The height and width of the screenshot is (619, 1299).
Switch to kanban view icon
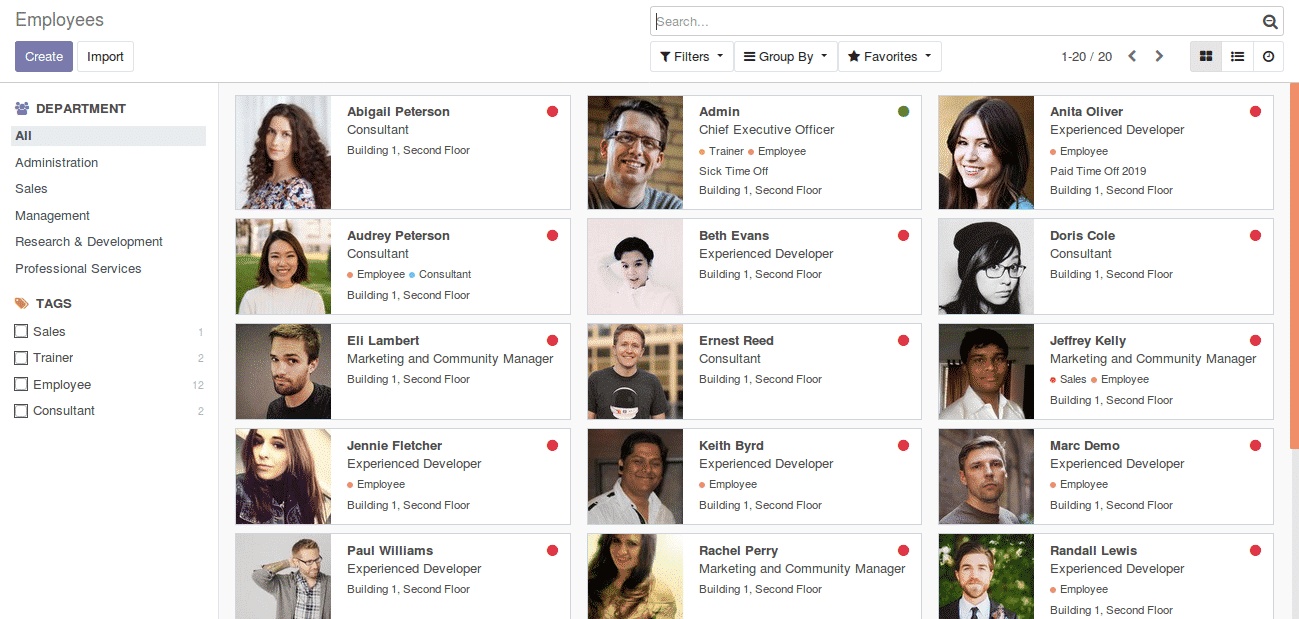click(x=1206, y=57)
